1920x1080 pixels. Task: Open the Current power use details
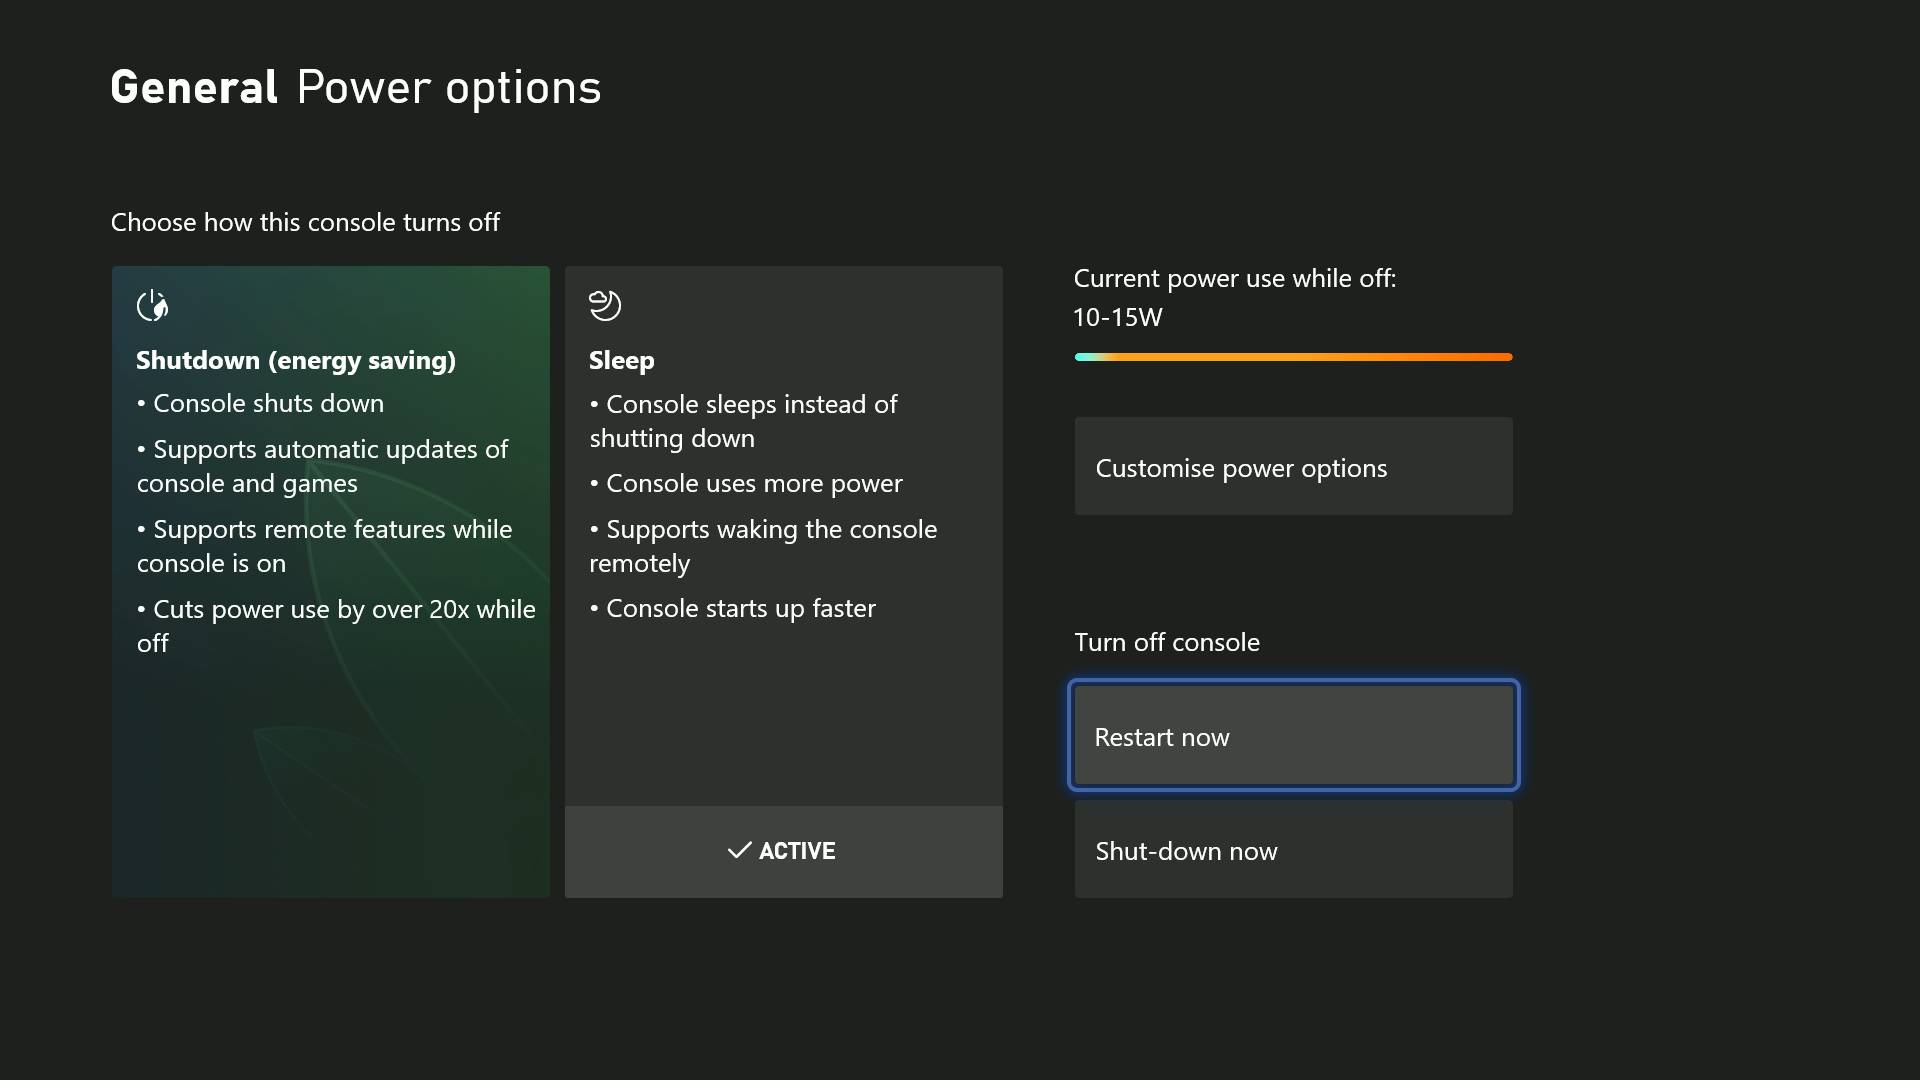tap(1235, 278)
